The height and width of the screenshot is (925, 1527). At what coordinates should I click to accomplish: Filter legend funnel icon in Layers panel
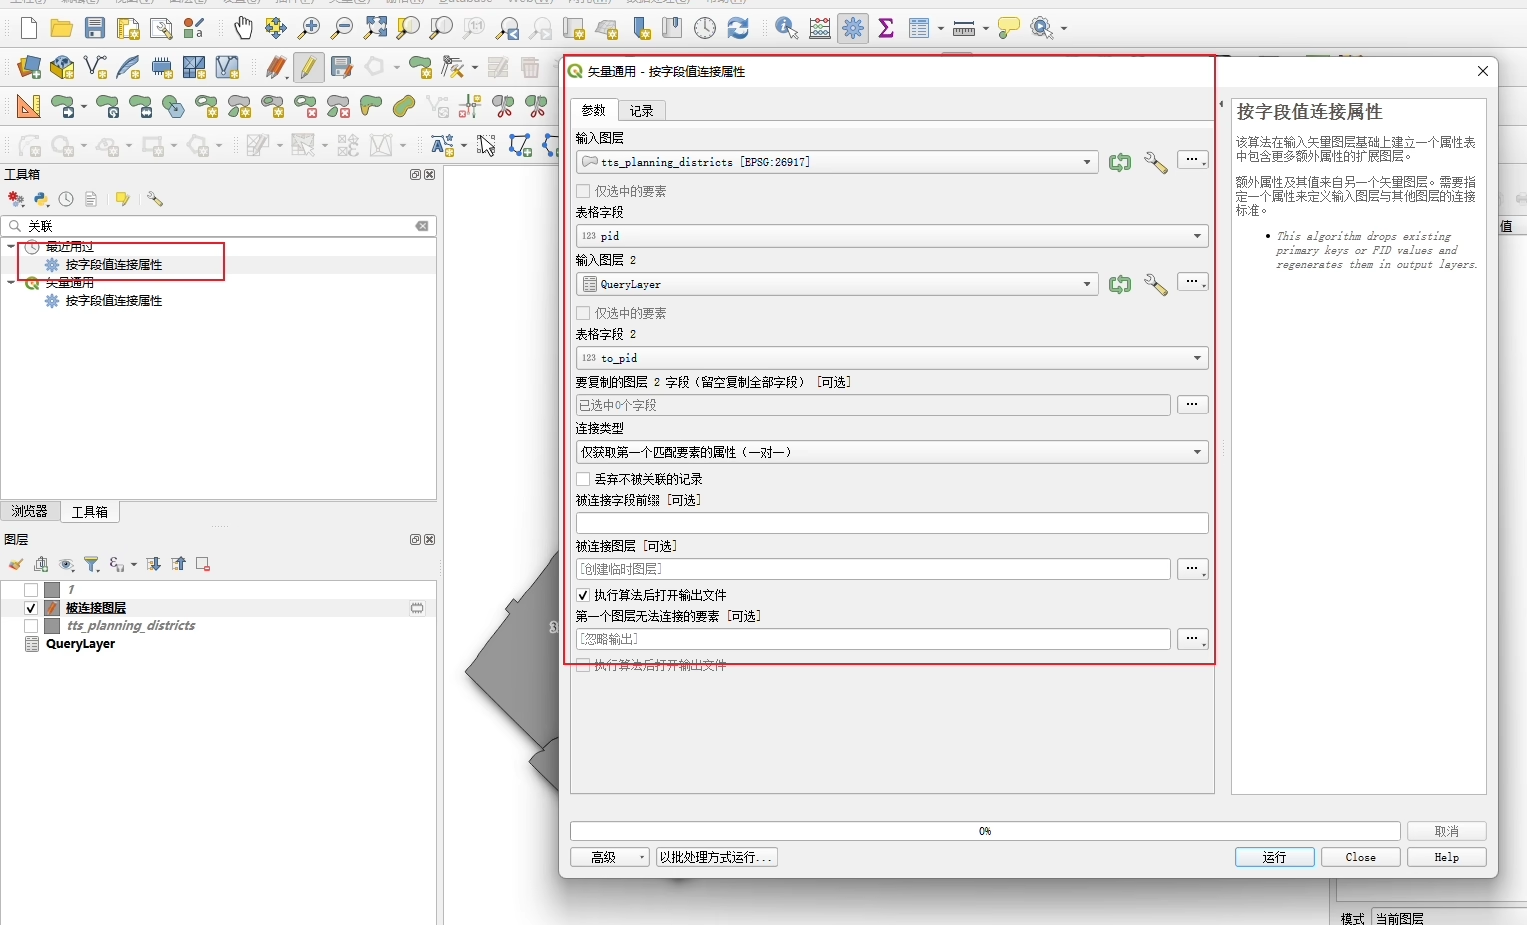(91, 564)
